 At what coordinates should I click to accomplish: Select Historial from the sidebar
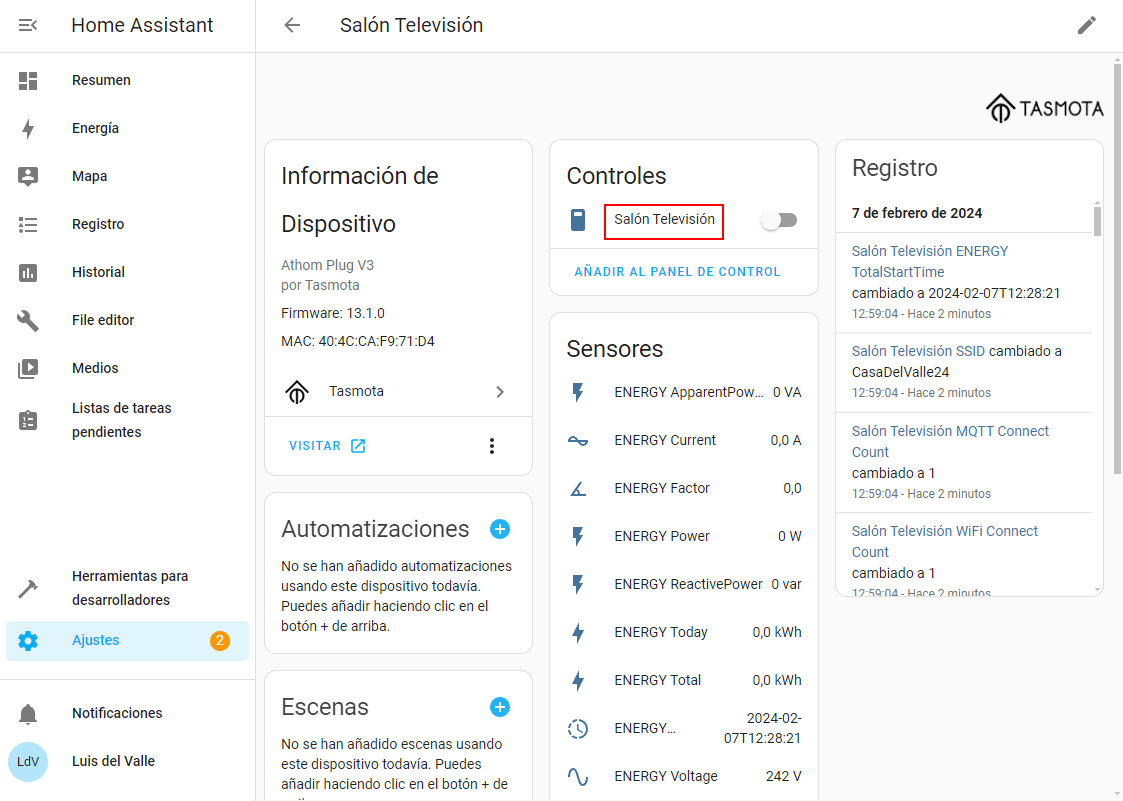tap(98, 272)
